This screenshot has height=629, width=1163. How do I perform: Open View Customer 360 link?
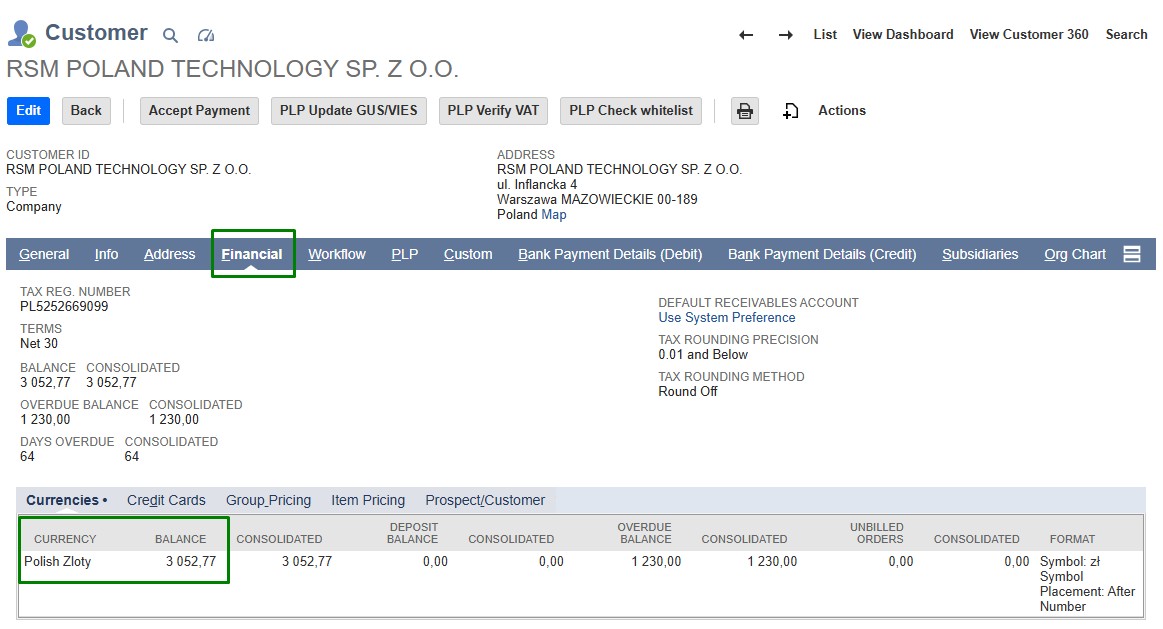pos(1029,35)
